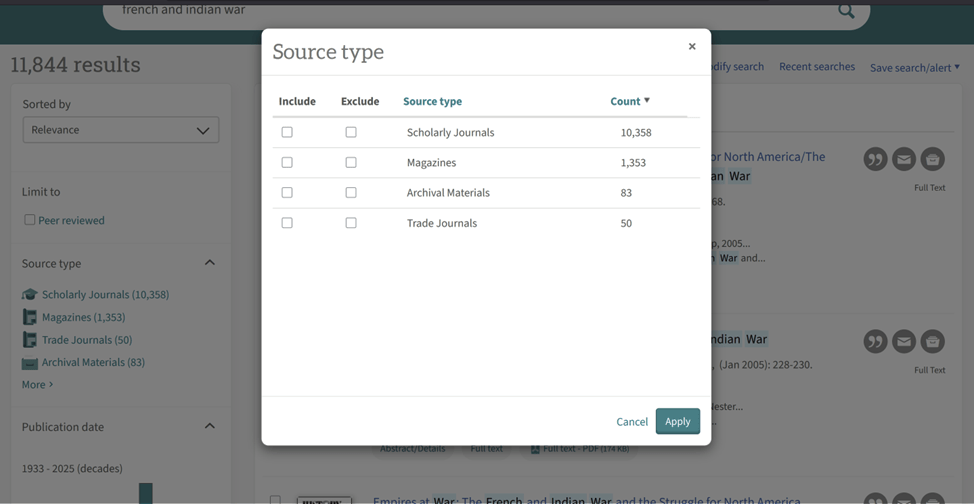Enable the Peer reviewed checkbox
The width and height of the screenshot is (974, 504).
[x=29, y=220]
